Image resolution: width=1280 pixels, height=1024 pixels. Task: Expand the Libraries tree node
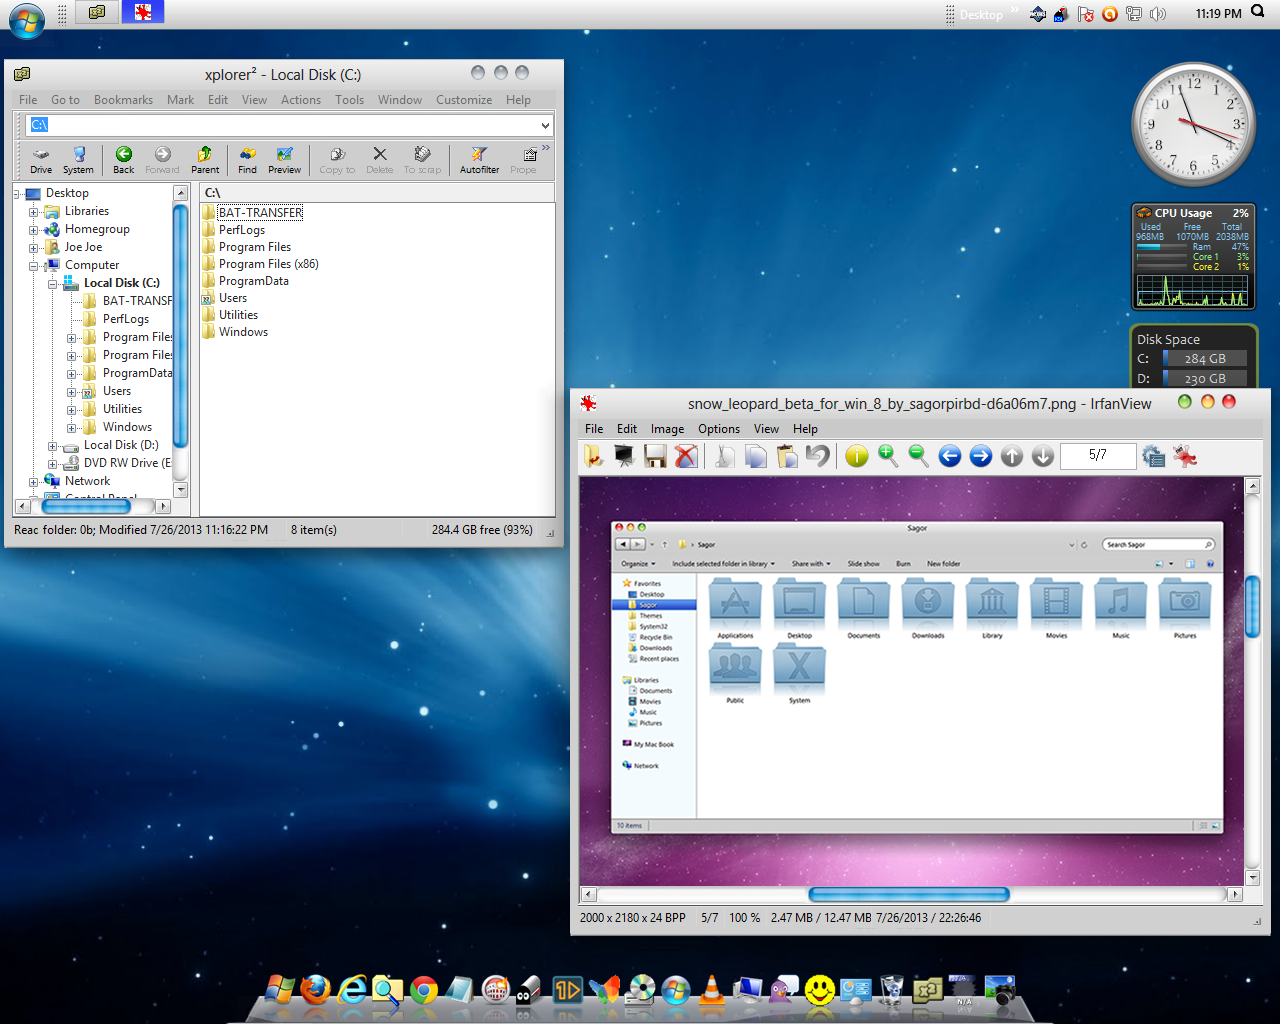coord(33,212)
